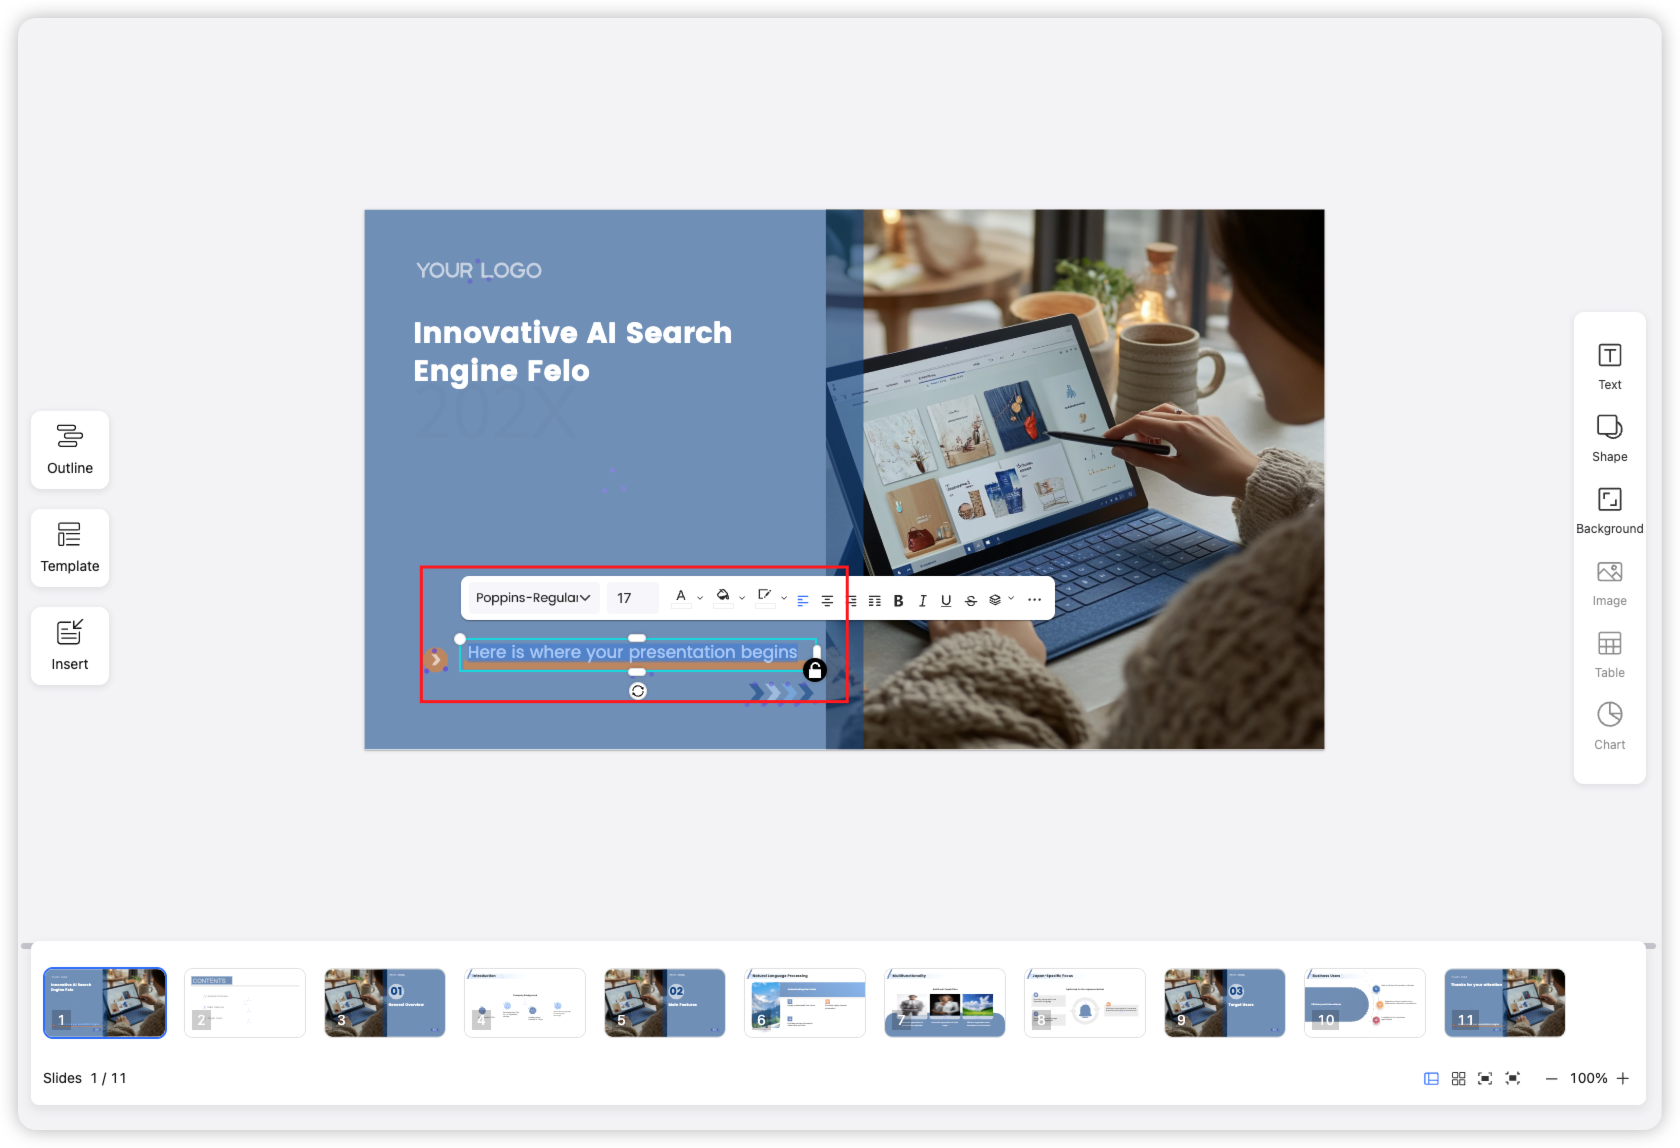This screenshot has height=1148, width=1680.
Task: Toggle underline formatting
Action: click(946, 600)
